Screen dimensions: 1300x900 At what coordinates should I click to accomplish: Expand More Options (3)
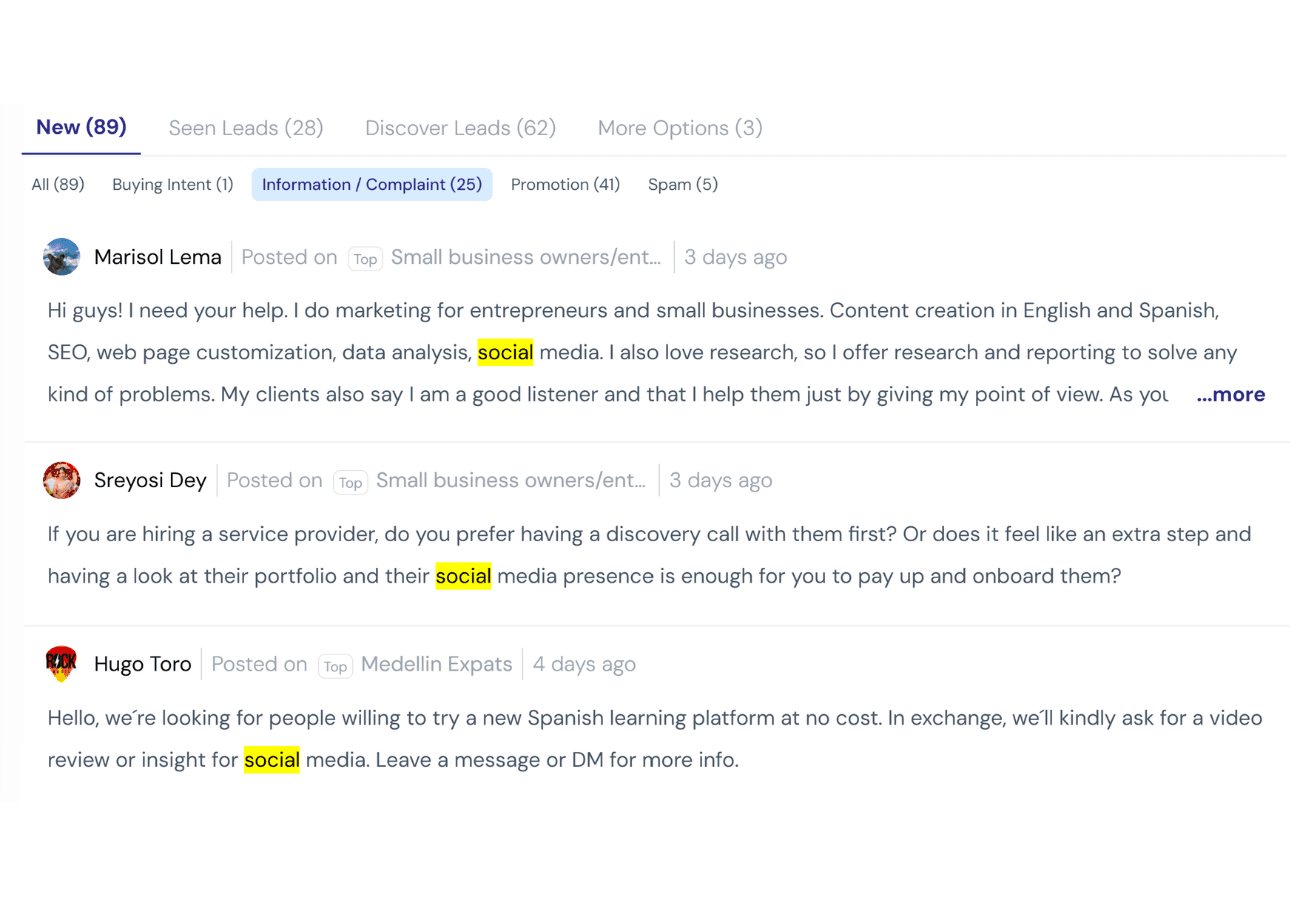680,128
